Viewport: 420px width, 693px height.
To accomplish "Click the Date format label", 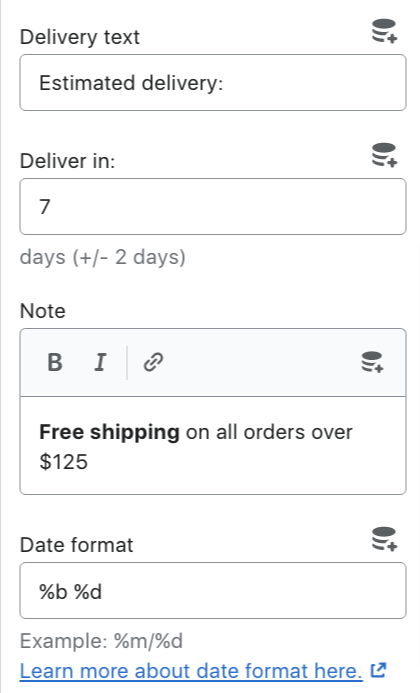I will 76,545.
